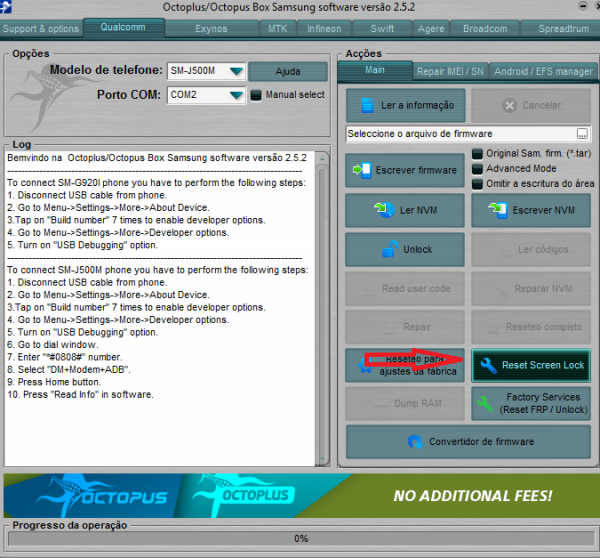This screenshot has width=600, height=558.
Task: Click log line '6. Go to dial window.'
Action: (x=53, y=344)
